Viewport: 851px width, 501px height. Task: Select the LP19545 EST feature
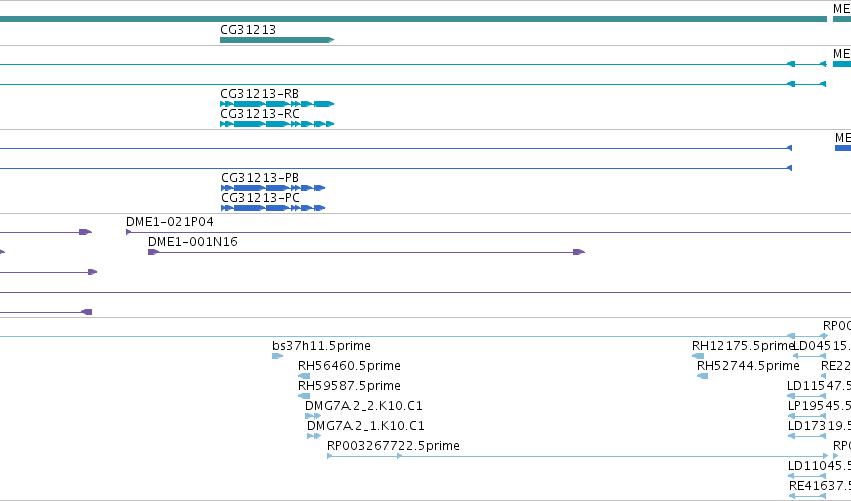click(807, 416)
